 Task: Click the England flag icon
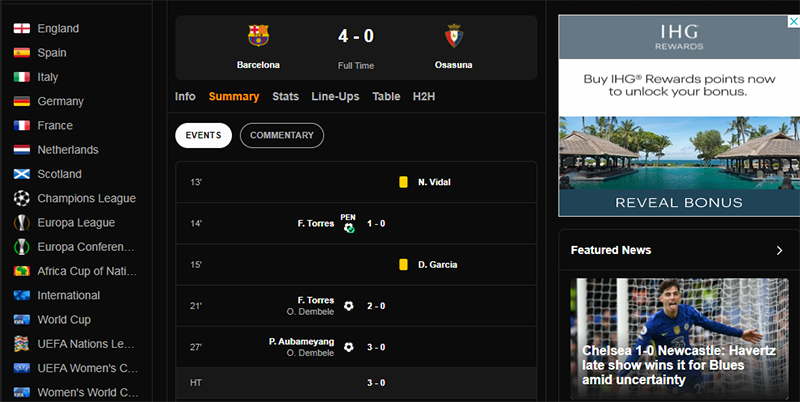[21, 28]
